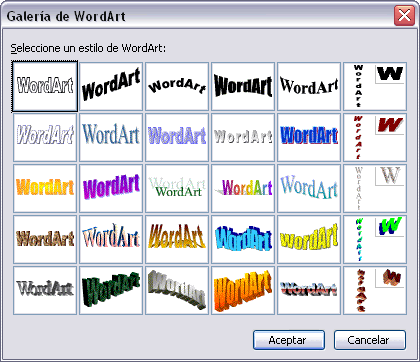Select the cyan blue 3D wavy WordArt style

(x=243, y=239)
